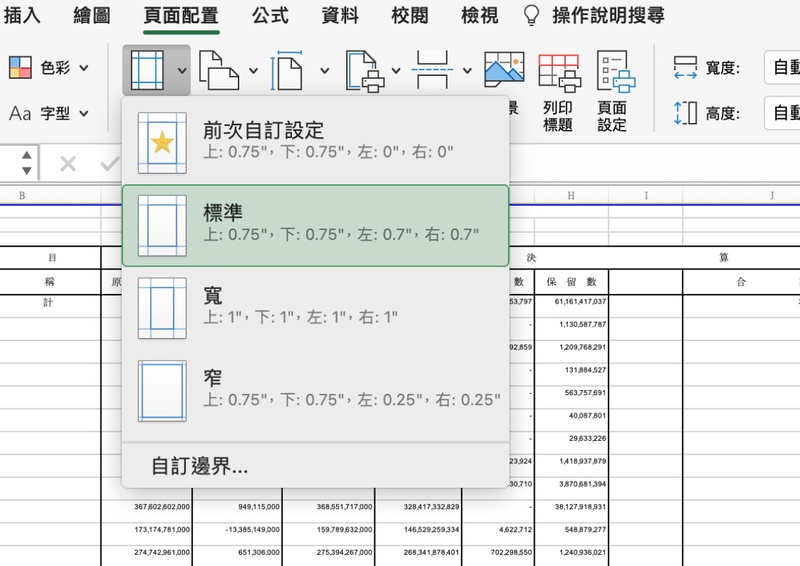The image size is (800, 566).
Task: Click the 高度 height scaling icon
Action: [x=685, y=113]
